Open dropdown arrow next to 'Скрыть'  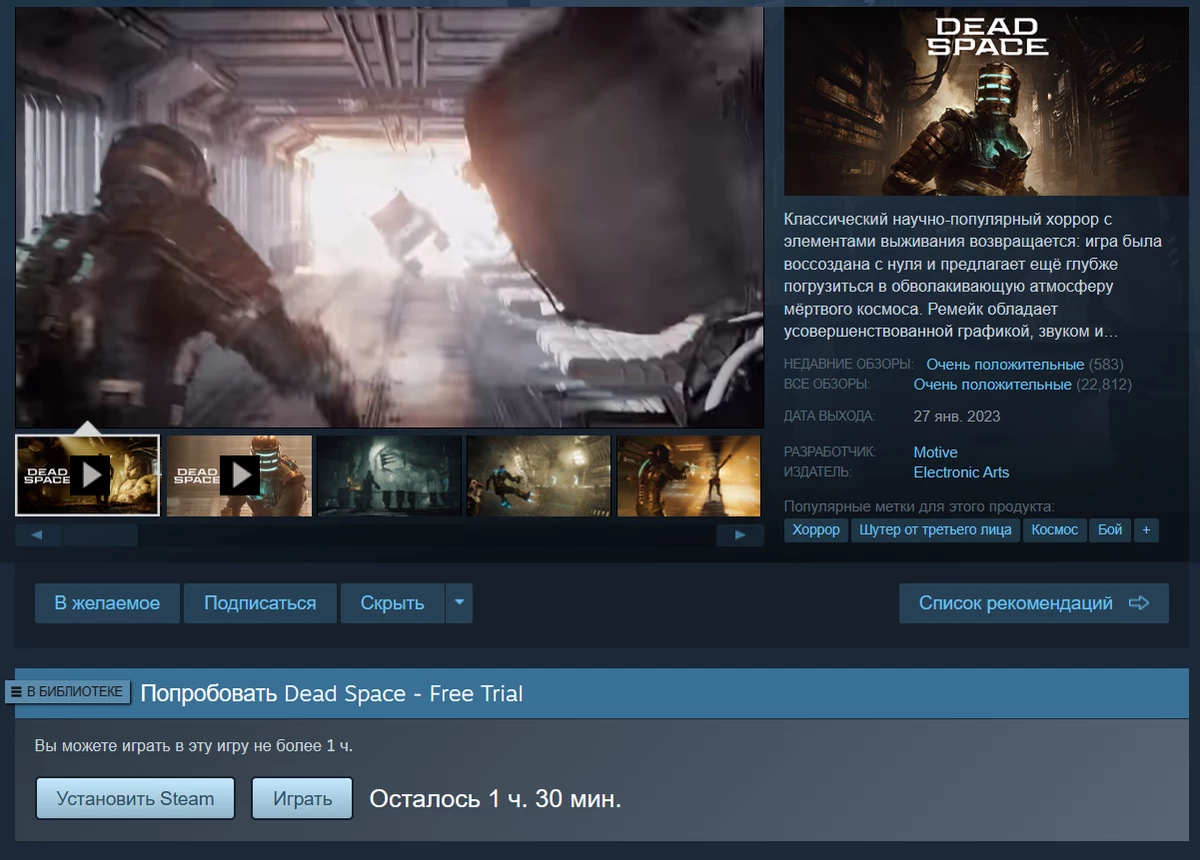pos(459,603)
